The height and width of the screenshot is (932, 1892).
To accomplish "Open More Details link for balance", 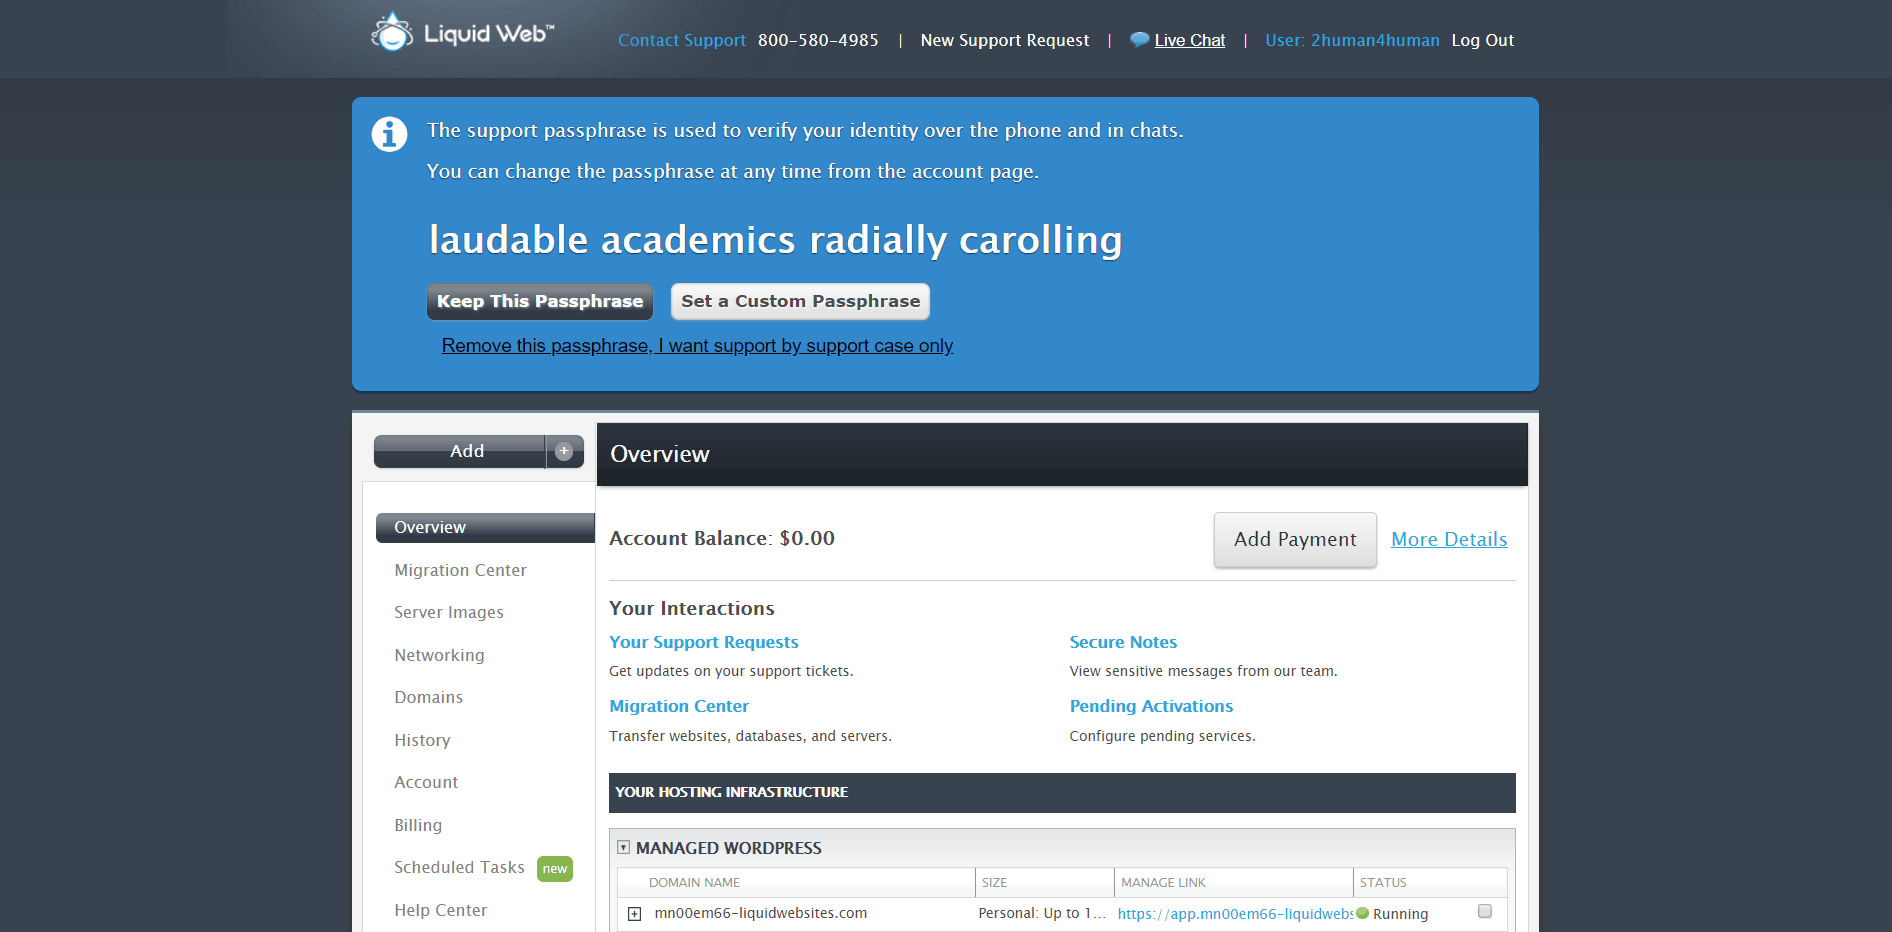I will (x=1449, y=539).
